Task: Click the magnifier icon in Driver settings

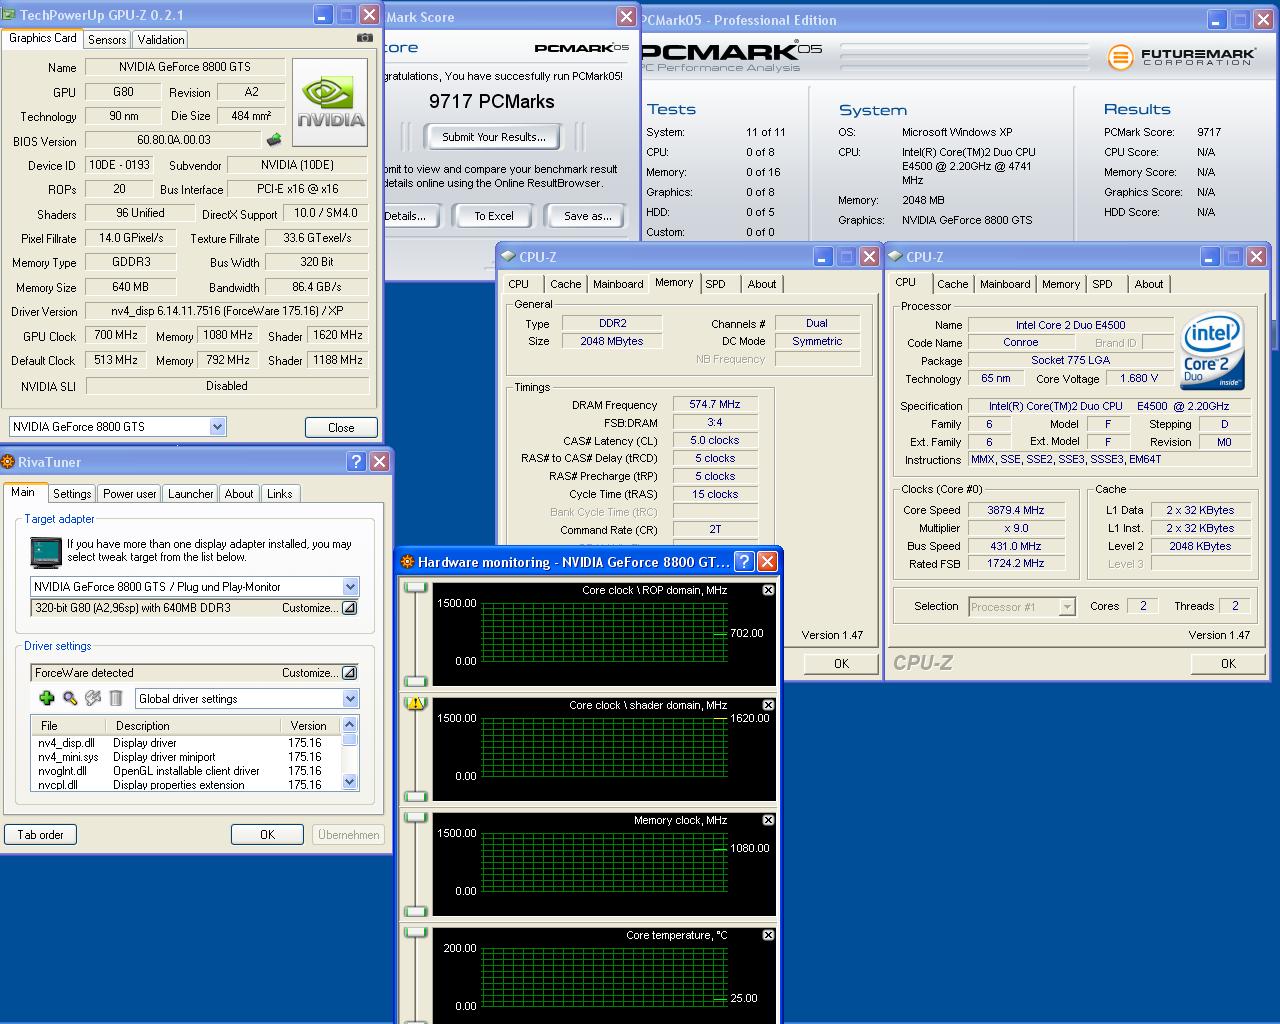Action: tap(70, 698)
